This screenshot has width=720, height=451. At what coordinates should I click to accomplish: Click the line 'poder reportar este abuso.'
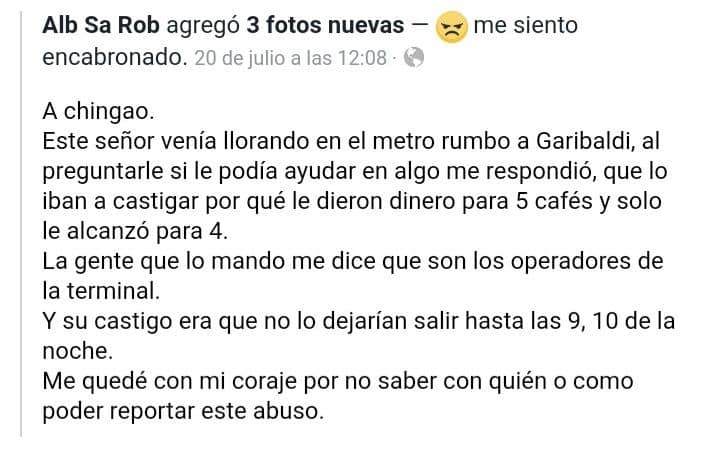(x=183, y=412)
